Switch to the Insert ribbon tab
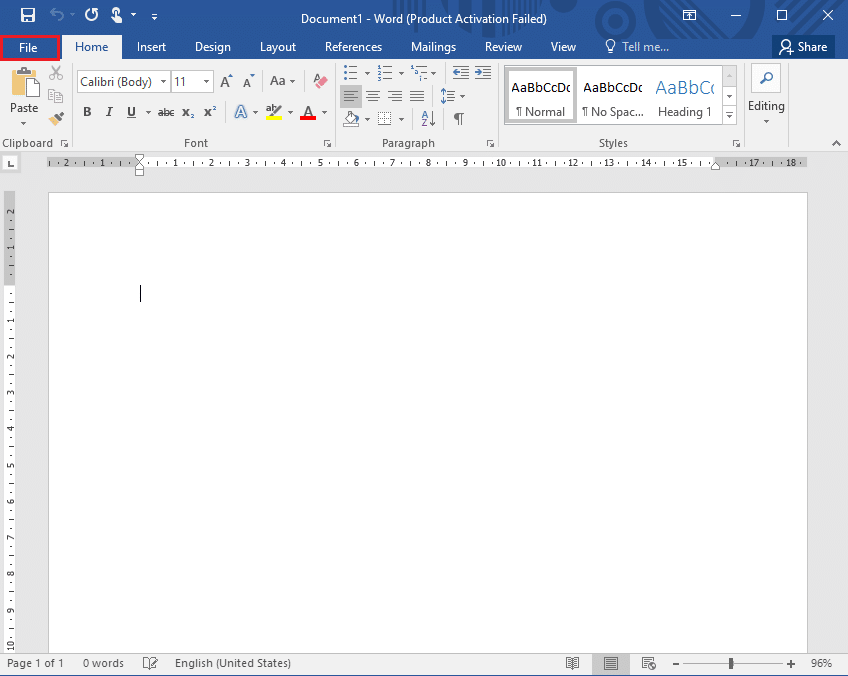Viewport: 848px width, 676px height. coord(151,46)
